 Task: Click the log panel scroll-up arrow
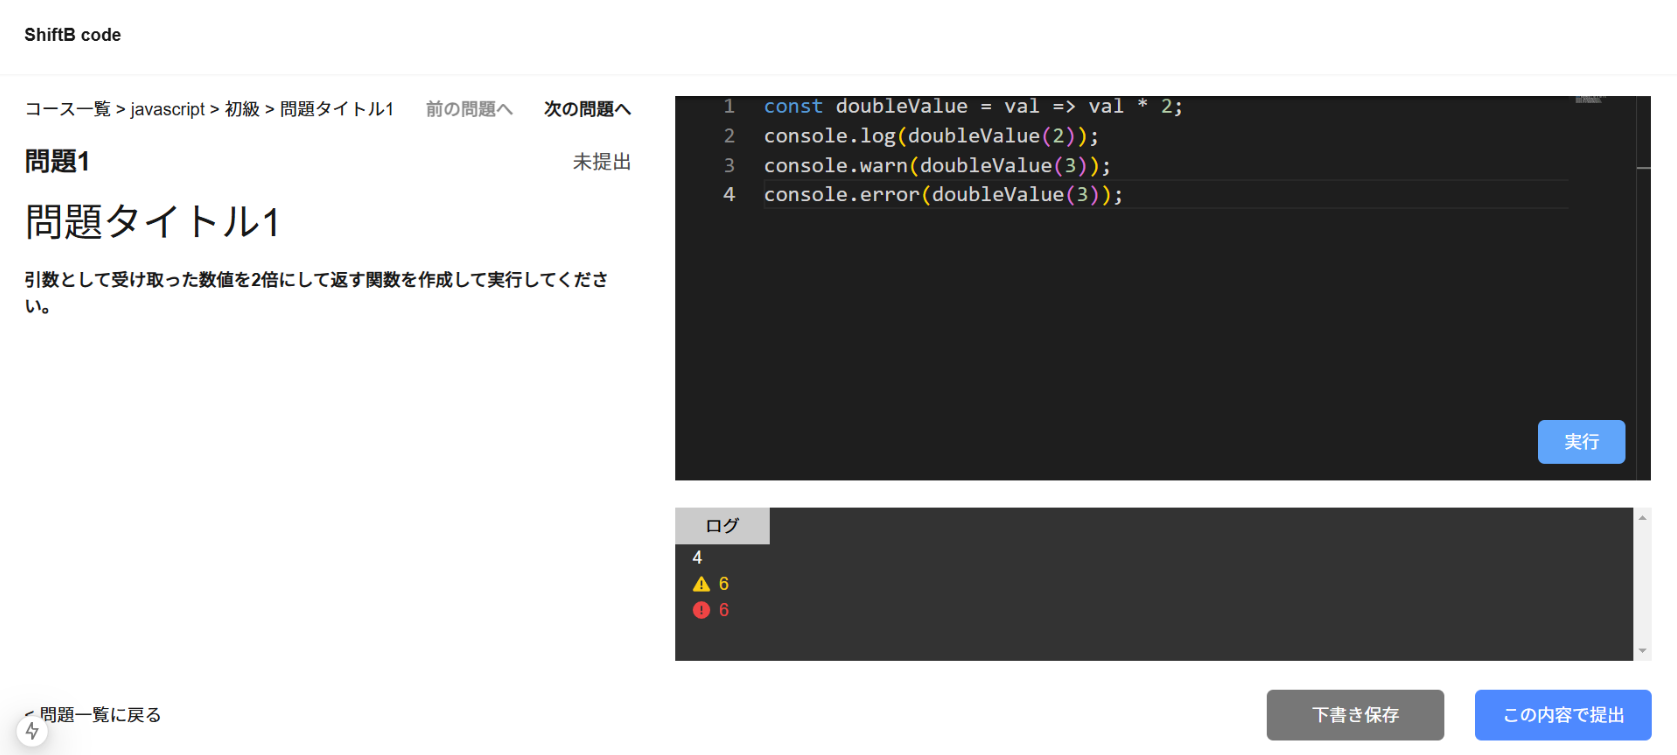tap(1642, 518)
